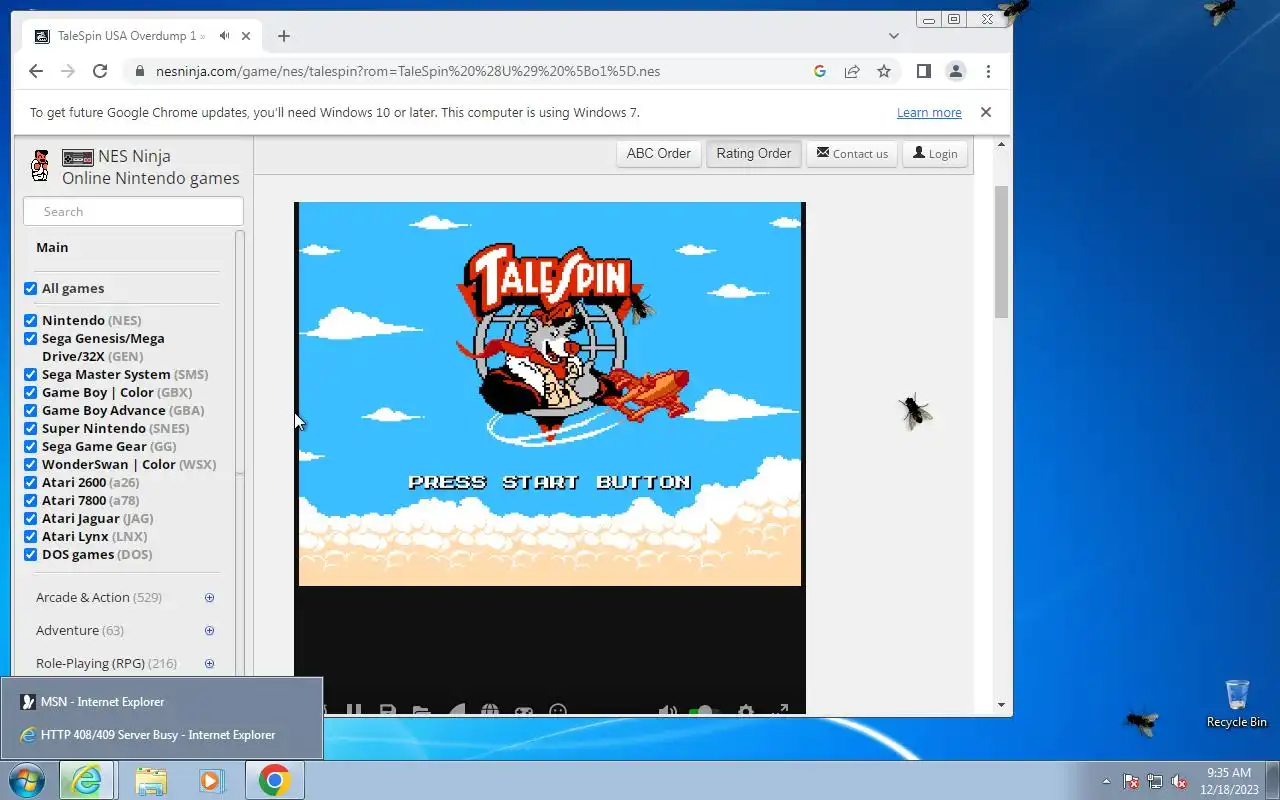The height and width of the screenshot is (800, 1280).
Task: Go back in Chrome
Action: coord(36,71)
